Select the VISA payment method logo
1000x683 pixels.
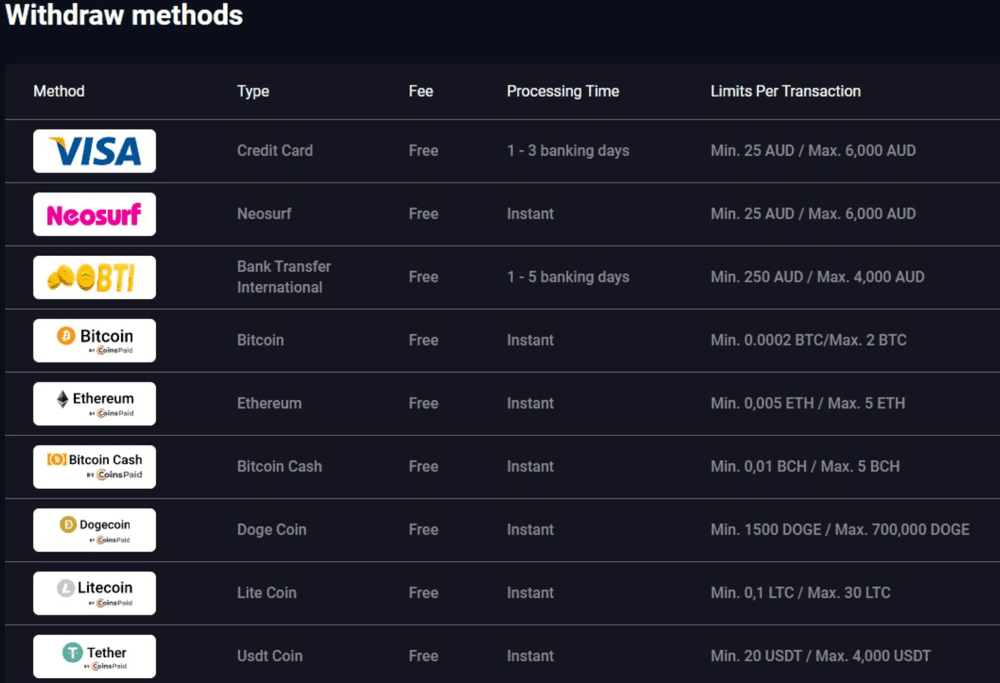[94, 151]
